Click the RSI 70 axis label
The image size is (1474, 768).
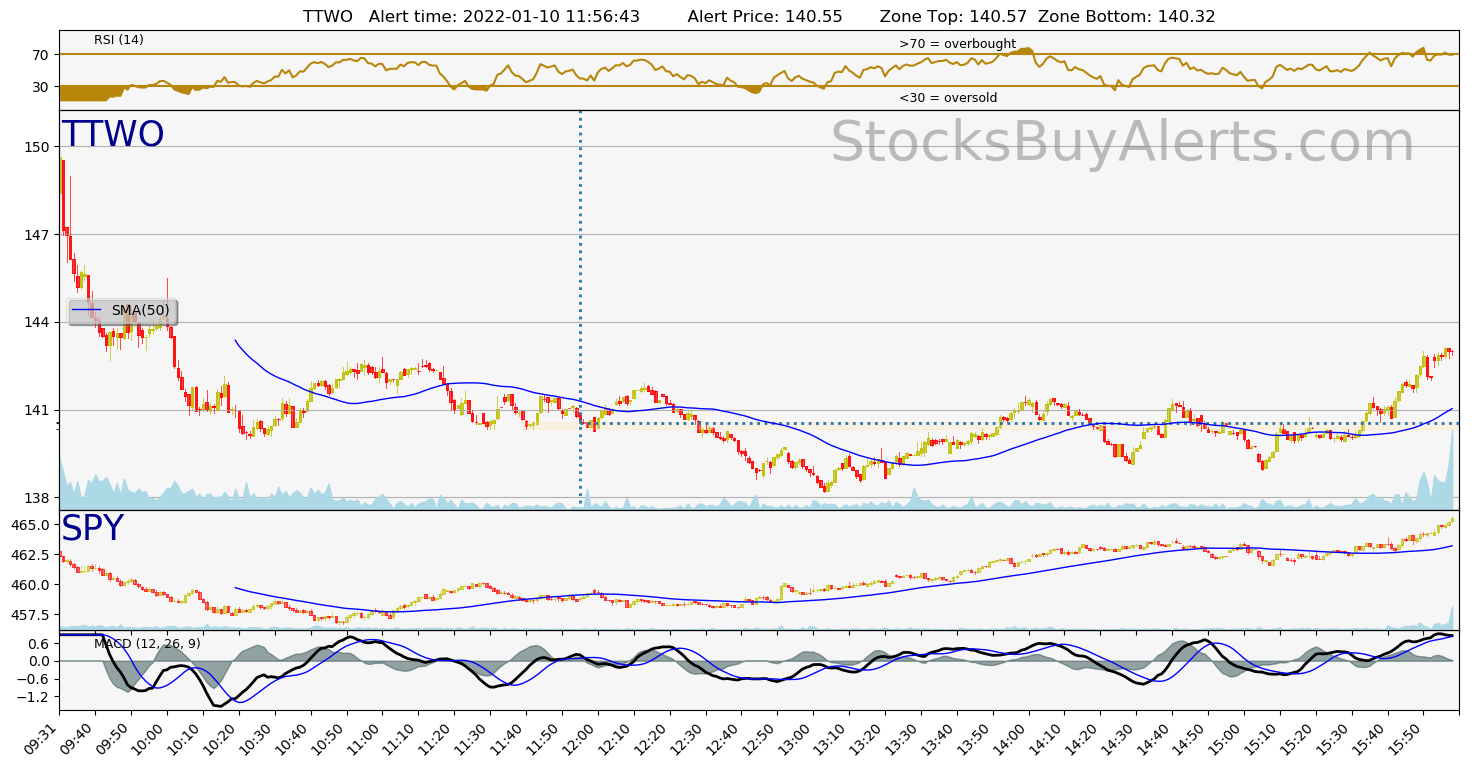click(41, 55)
